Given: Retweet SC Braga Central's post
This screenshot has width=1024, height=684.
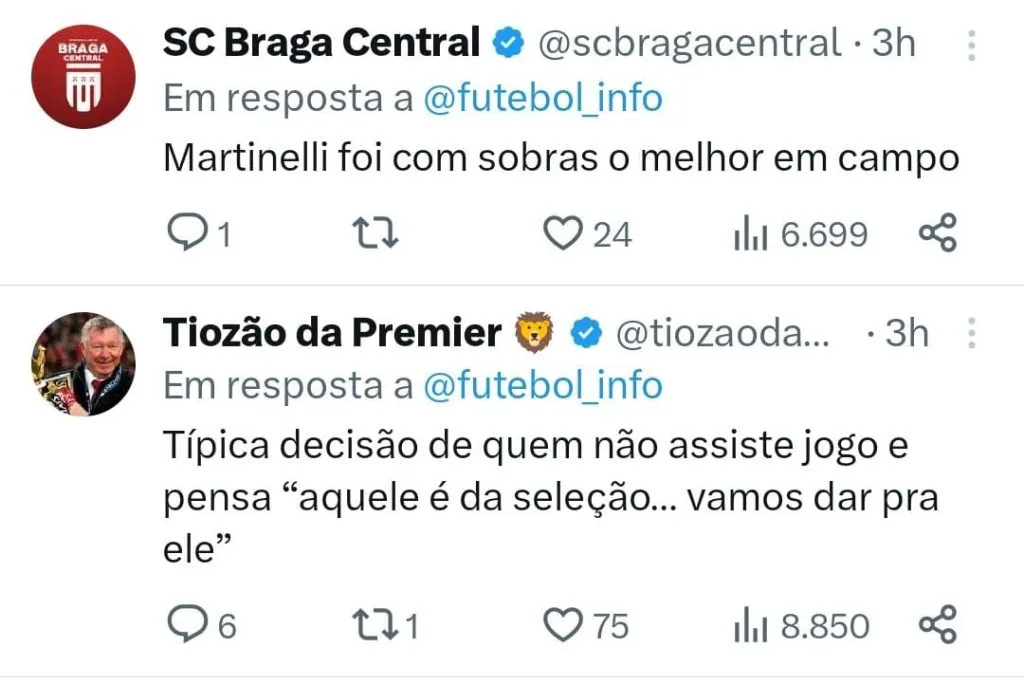Looking at the screenshot, I should 378,234.
